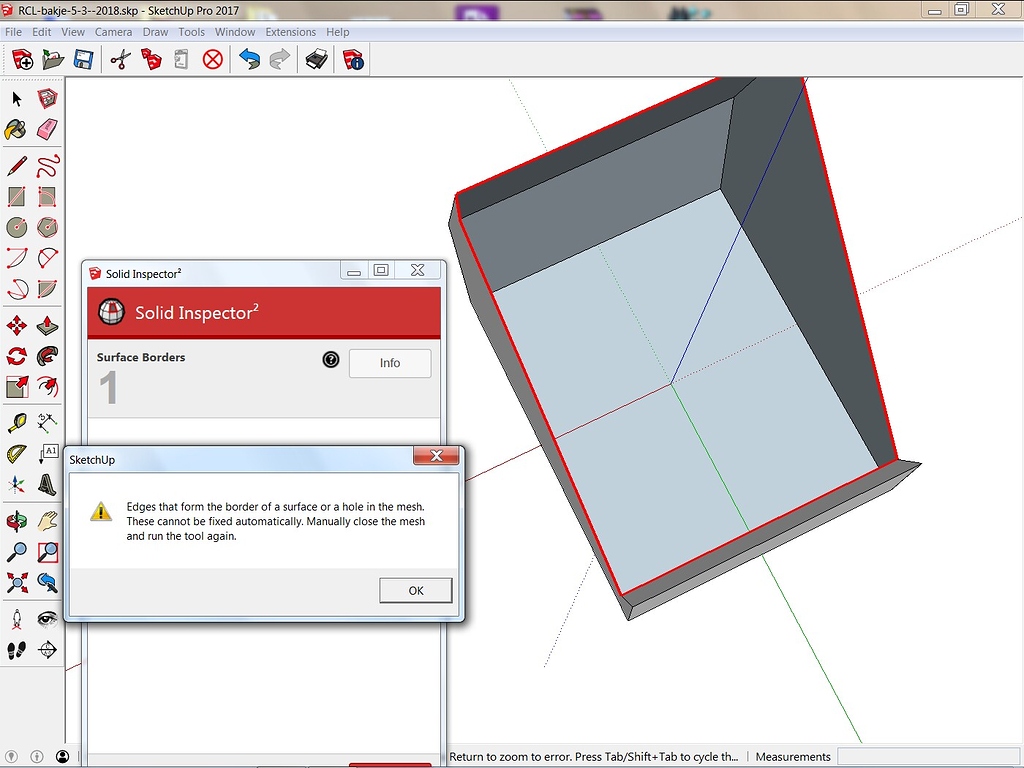Undo the last action
This screenshot has height=768, width=1024.
tap(249, 60)
